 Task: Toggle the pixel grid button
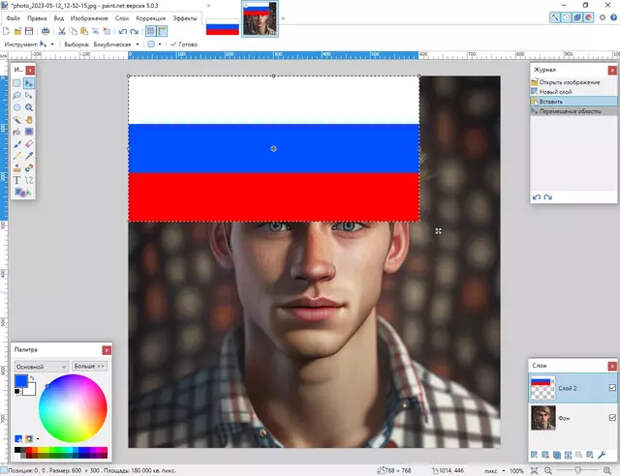click(150, 31)
